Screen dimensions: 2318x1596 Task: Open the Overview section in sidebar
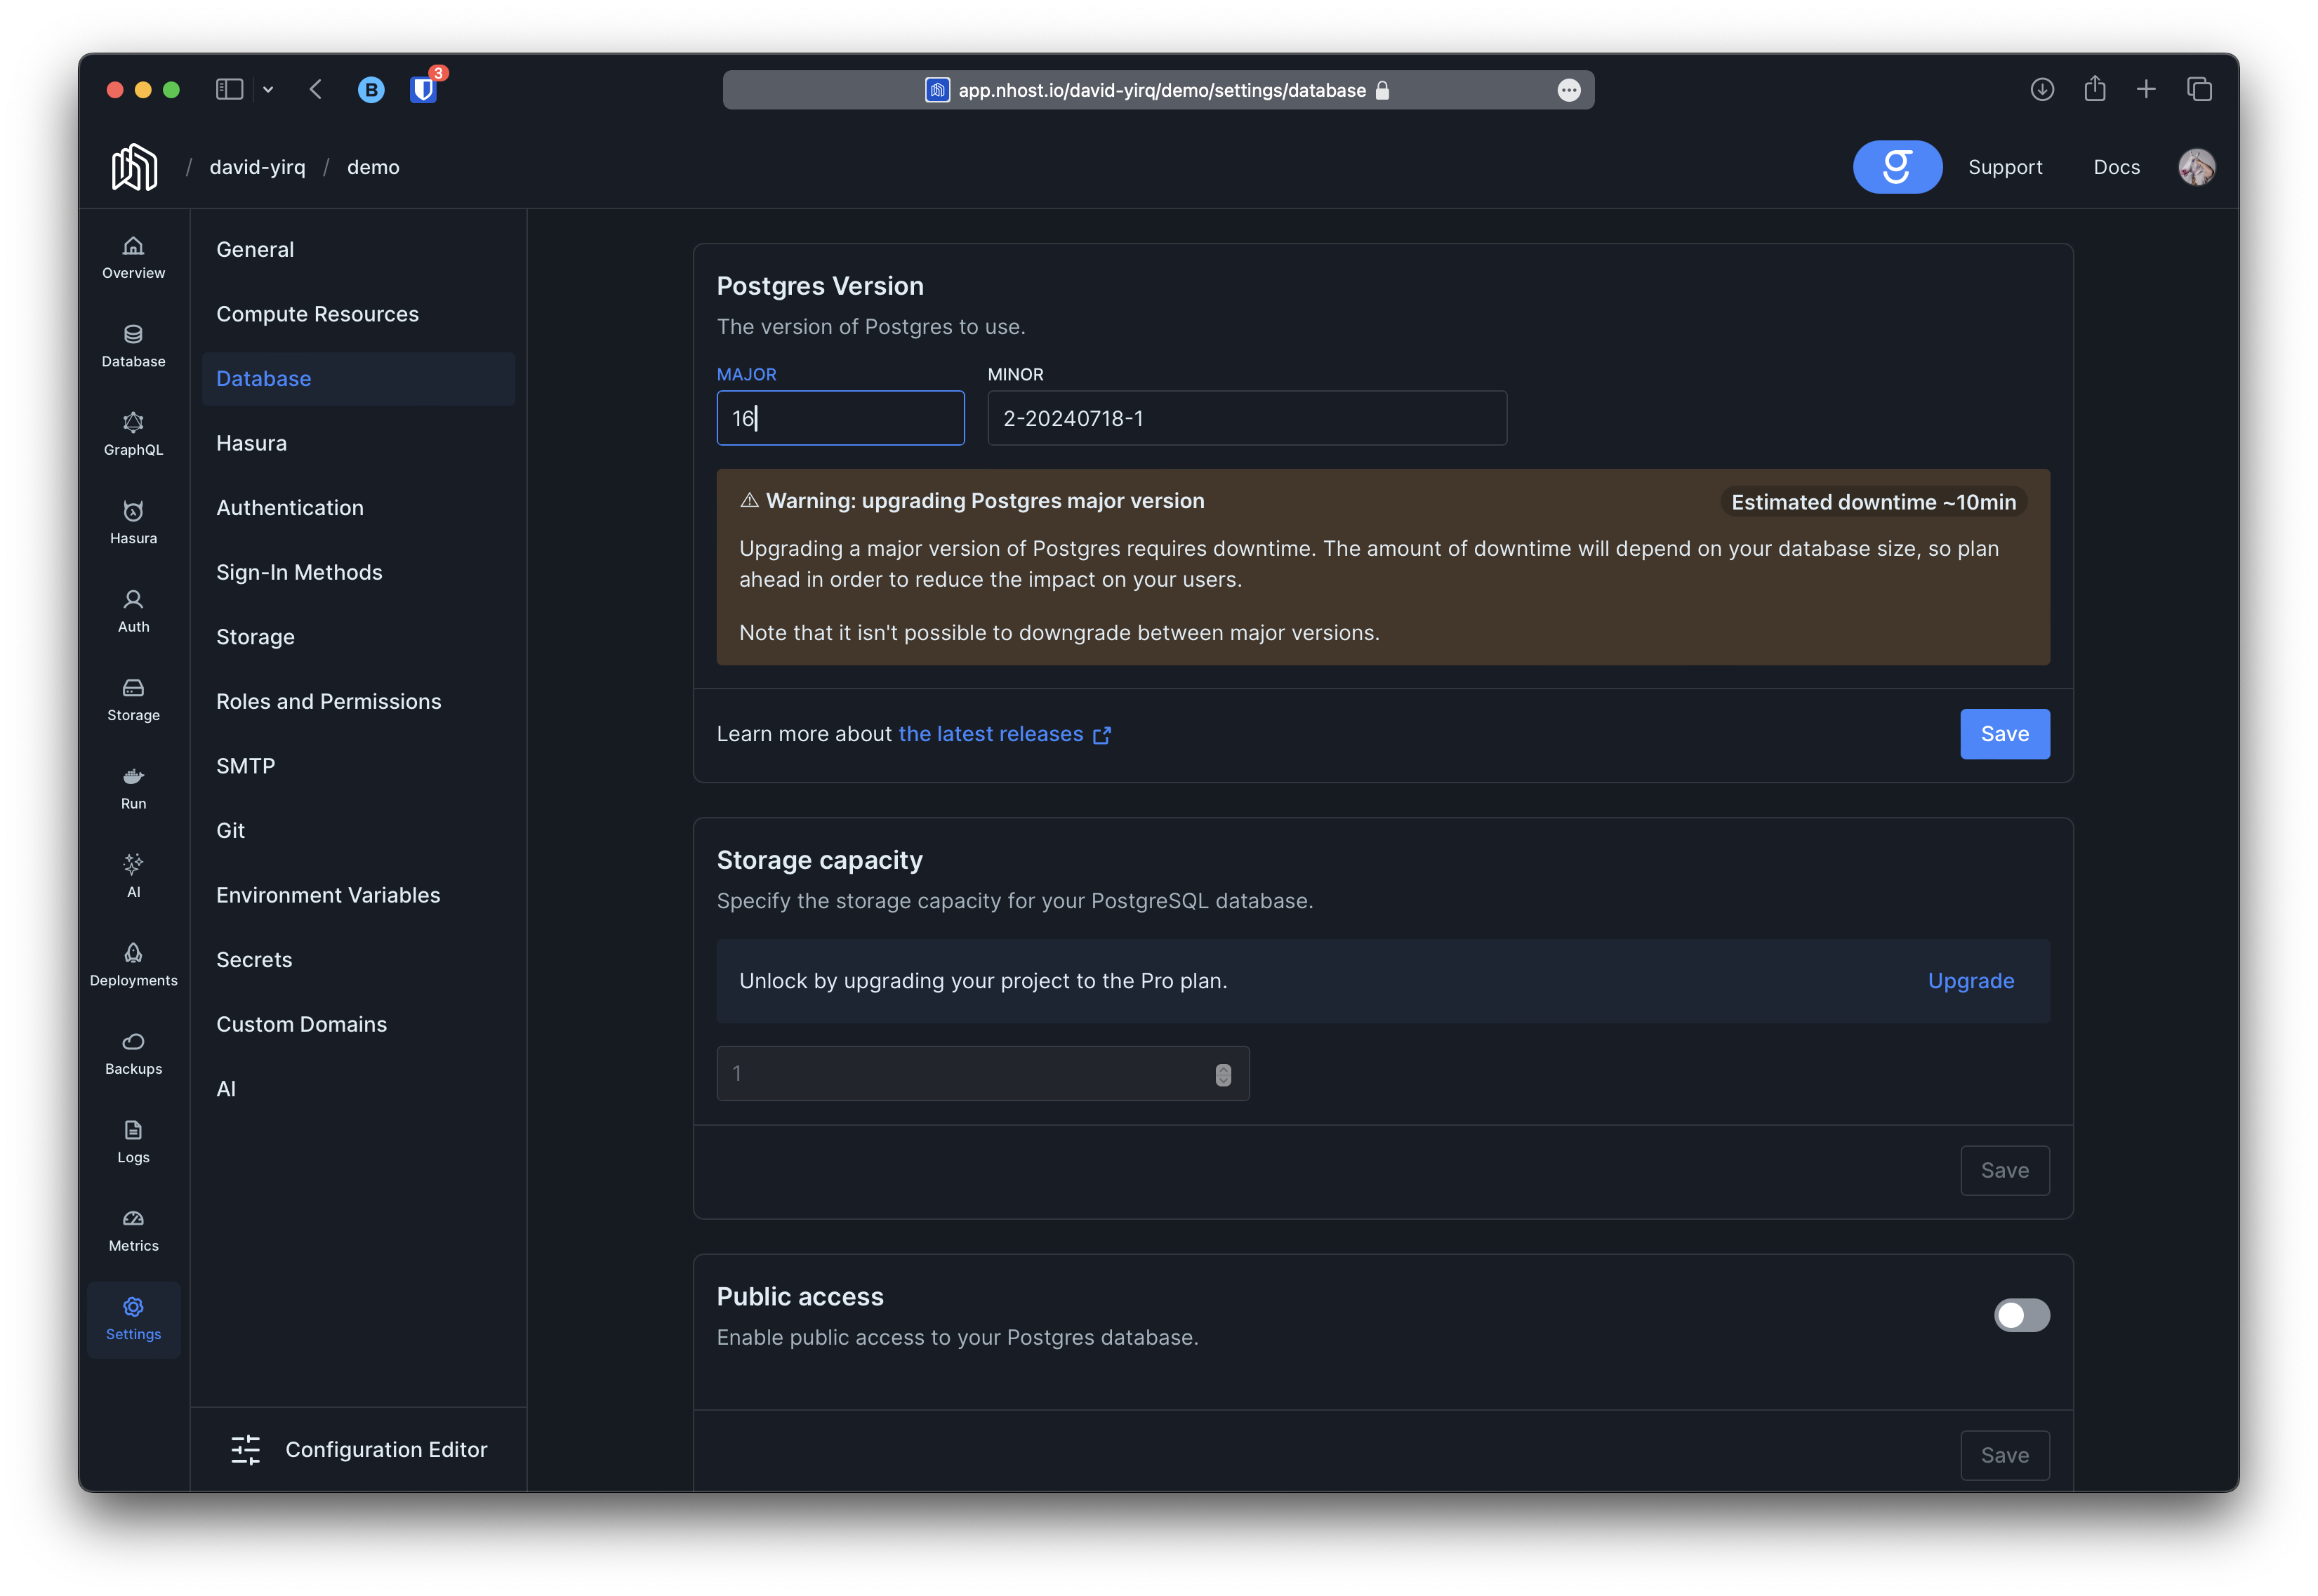pyautogui.click(x=133, y=257)
